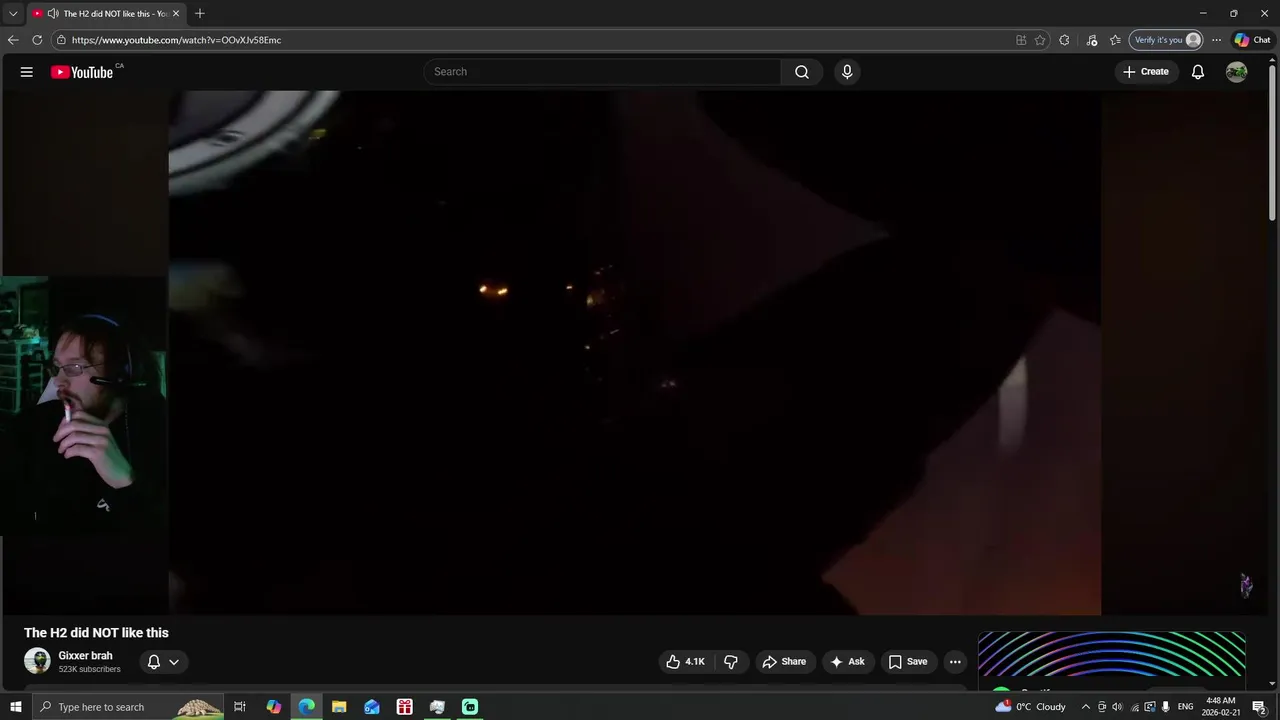Save the video to a playlist
This screenshot has width=1280, height=720.
tap(908, 662)
